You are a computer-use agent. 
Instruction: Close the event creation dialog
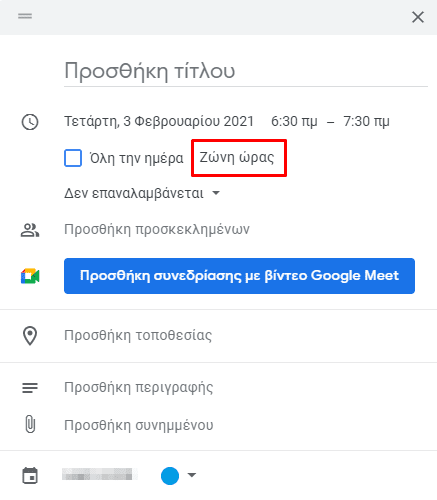point(418,17)
